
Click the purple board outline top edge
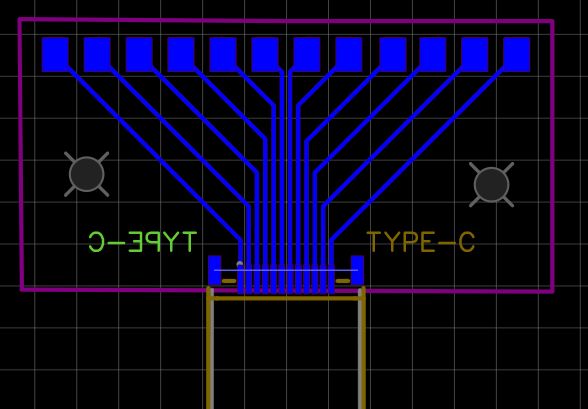tap(286, 20)
